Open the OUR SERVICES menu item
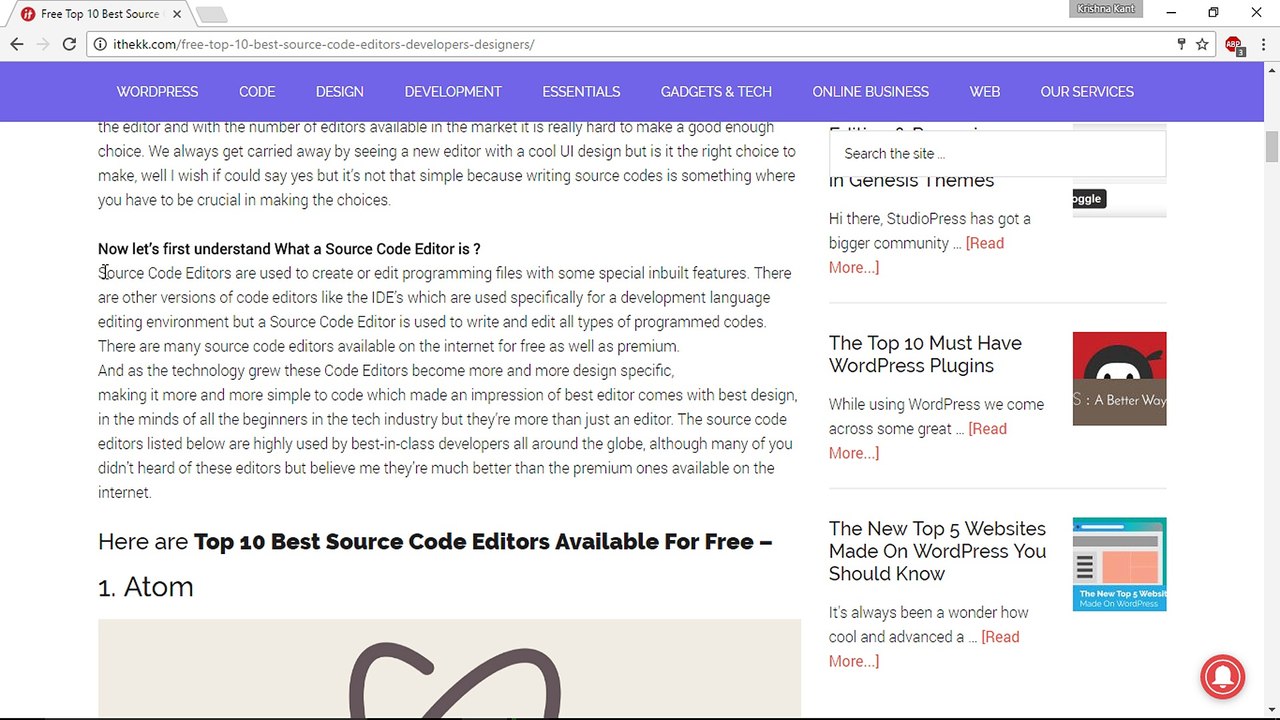 [x=1087, y=92]
